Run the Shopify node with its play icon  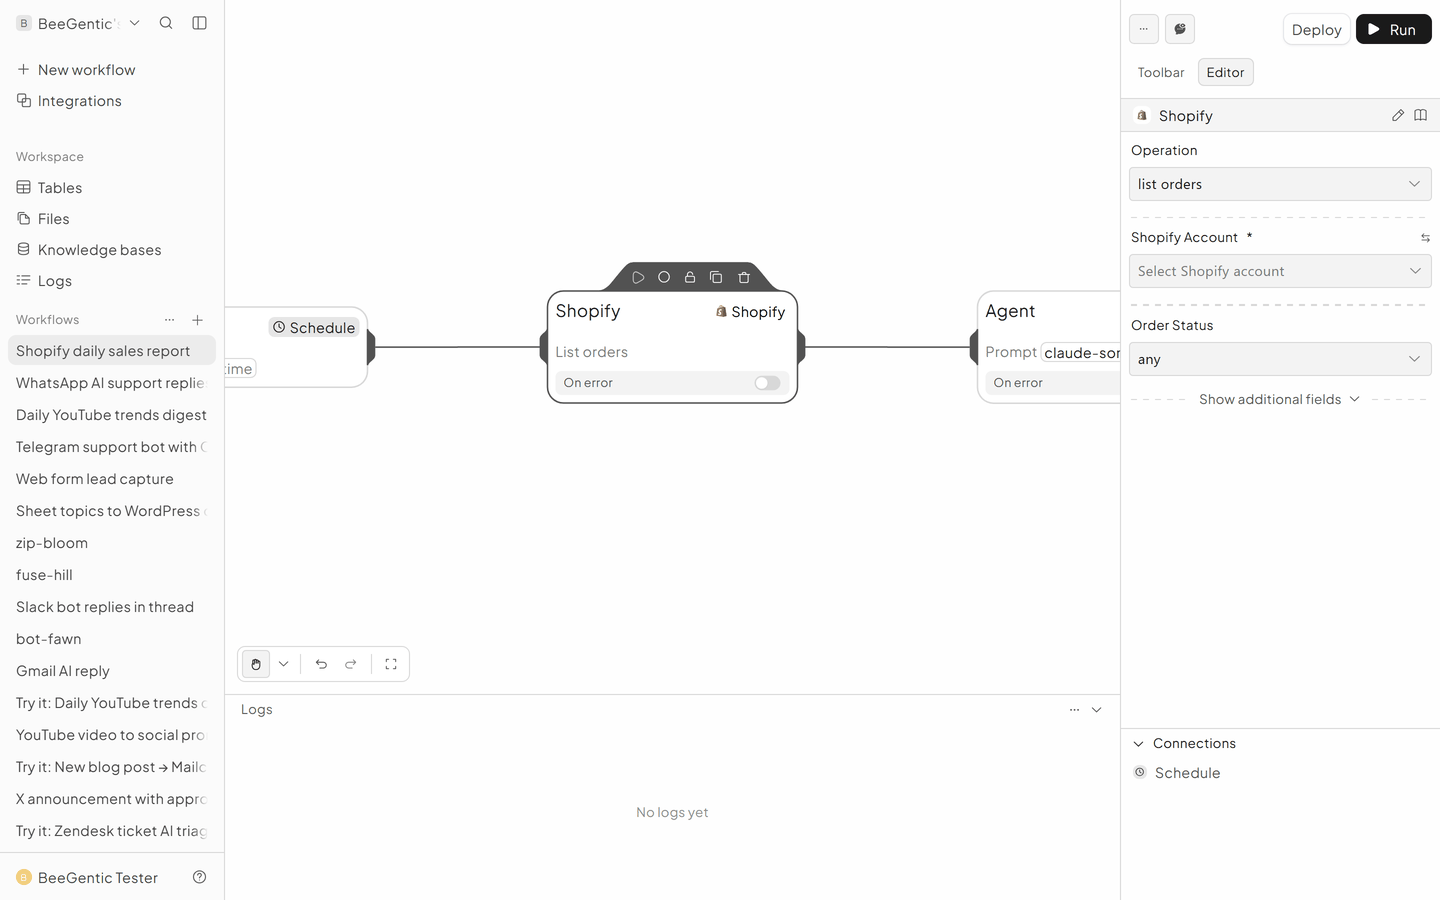pyautogui.click(x=638, y=277)
